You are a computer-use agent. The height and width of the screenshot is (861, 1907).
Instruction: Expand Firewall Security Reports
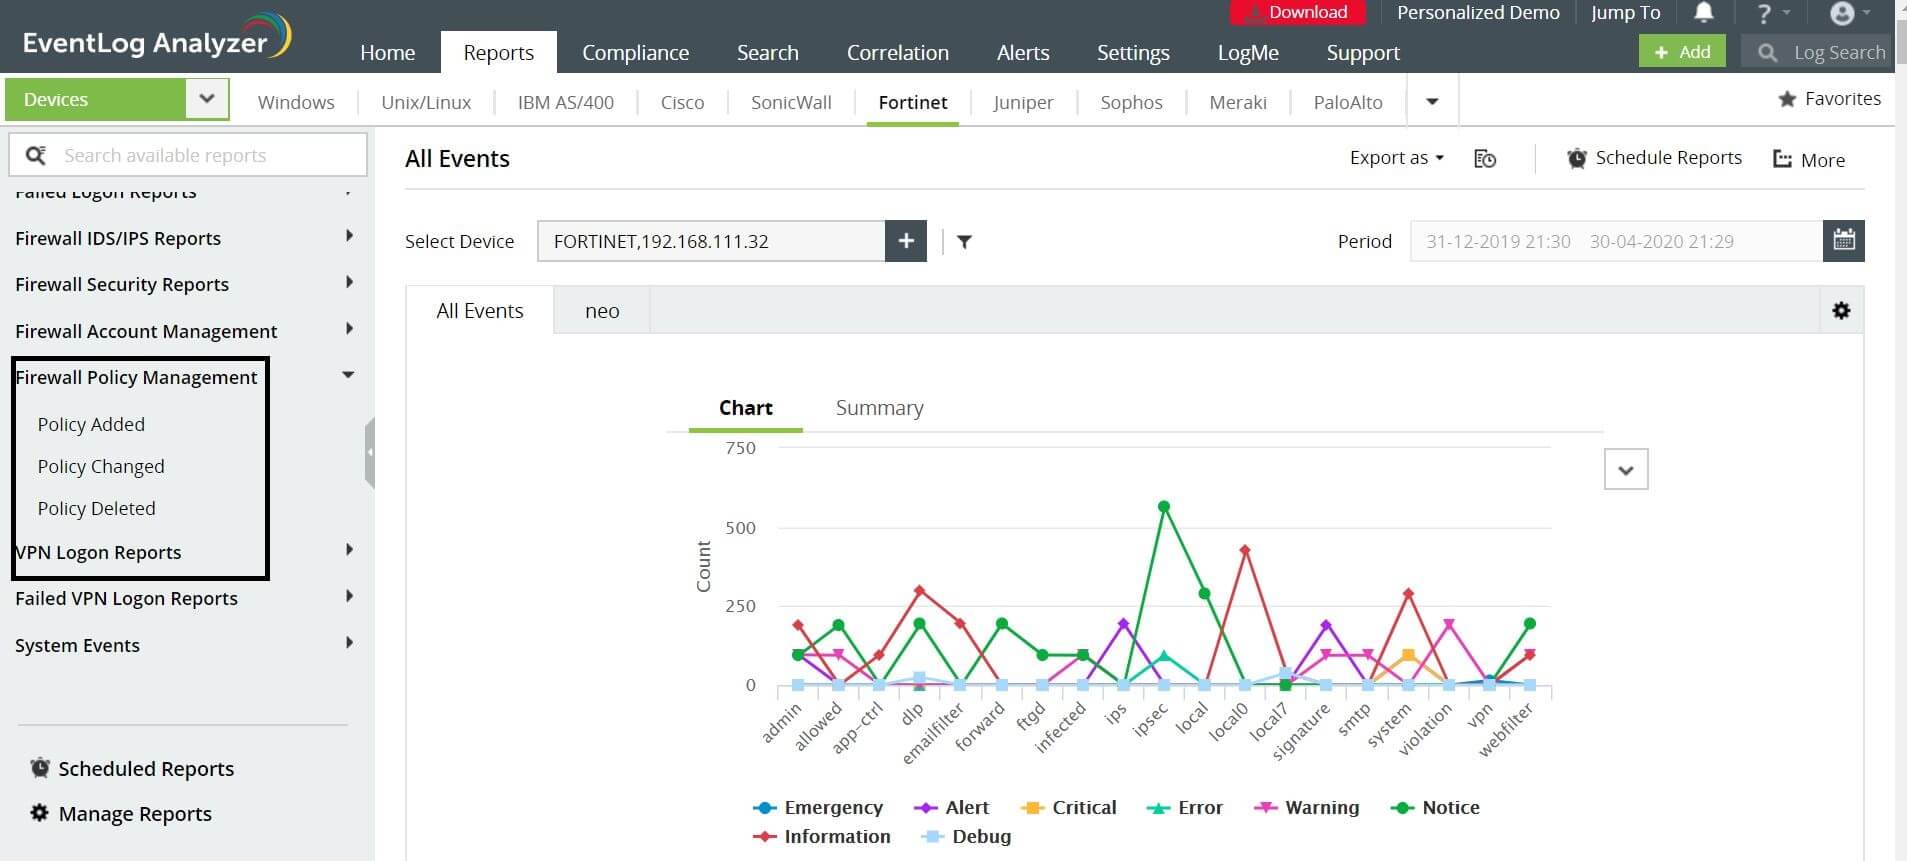point(349,282)
